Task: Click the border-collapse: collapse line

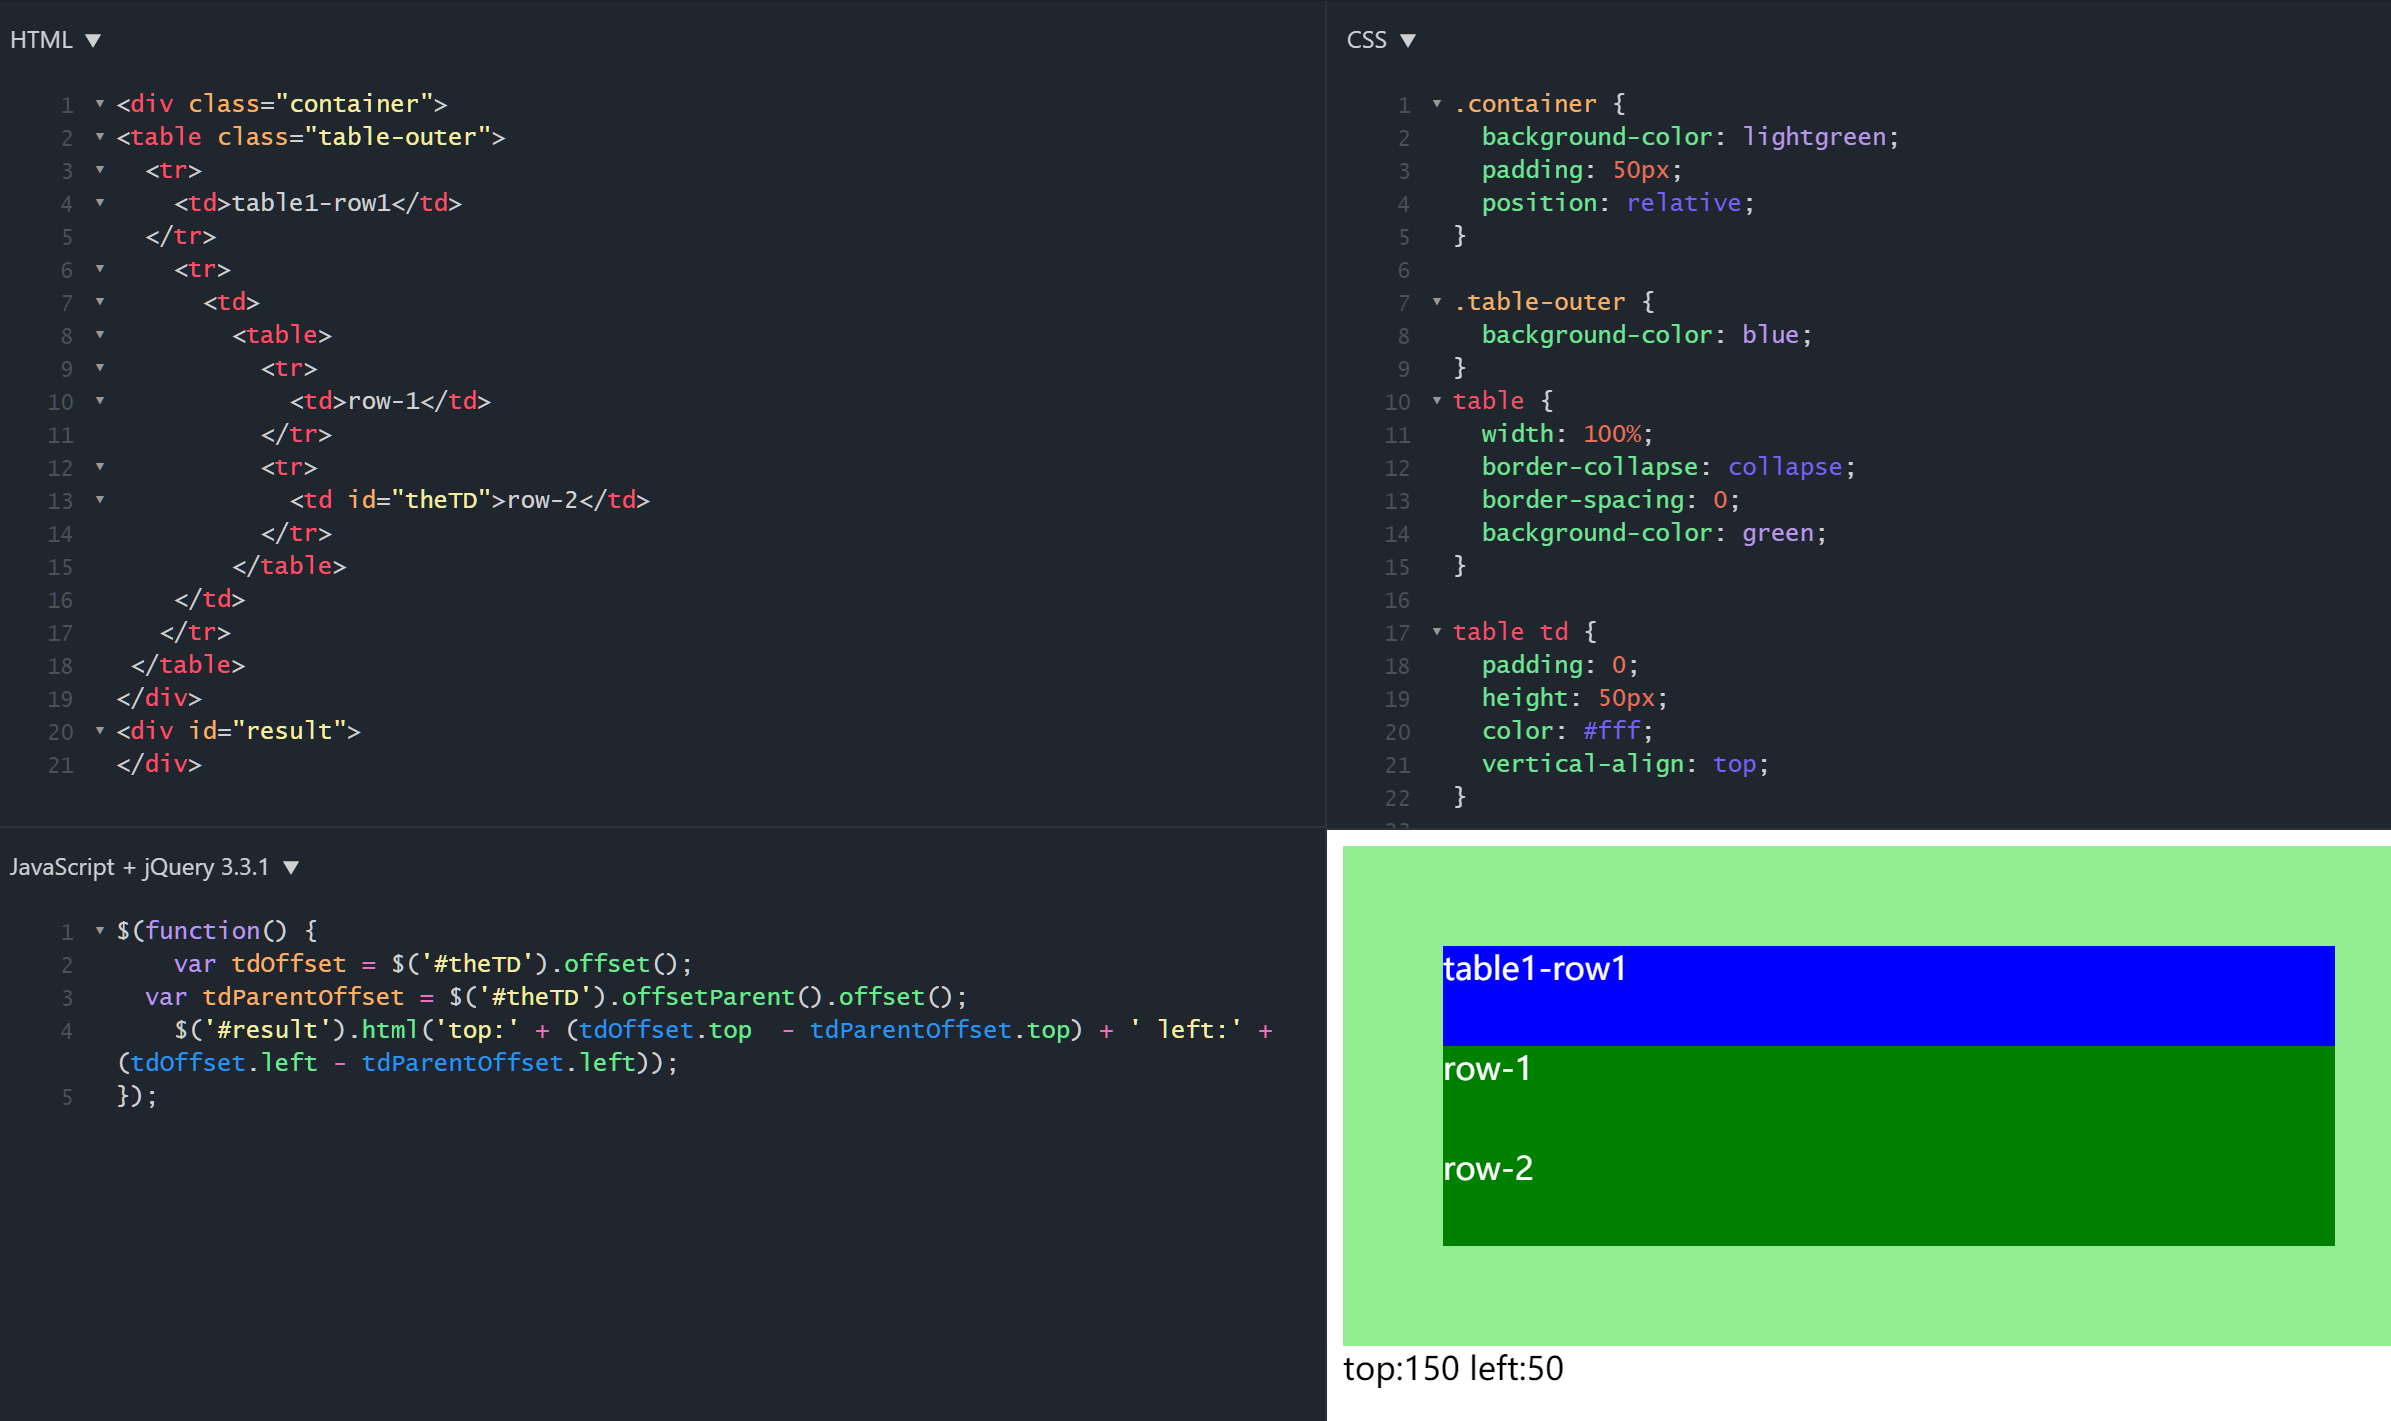Action: click(1667, 467)
